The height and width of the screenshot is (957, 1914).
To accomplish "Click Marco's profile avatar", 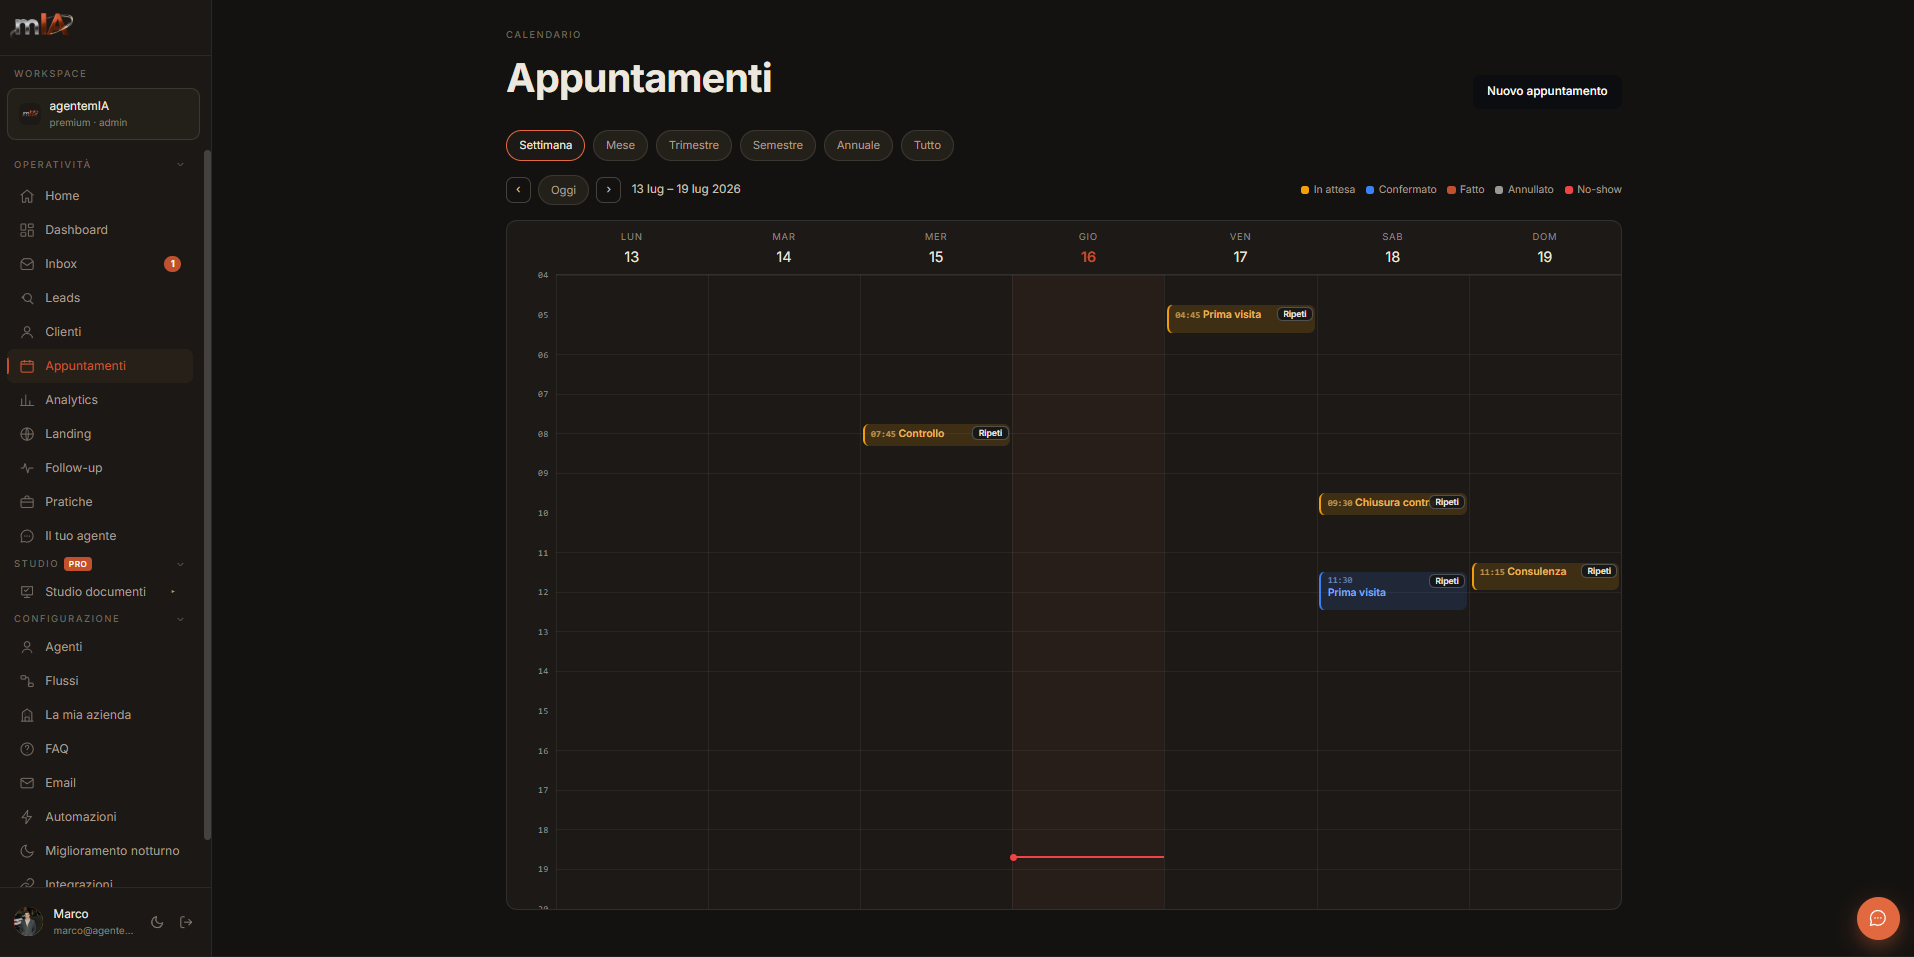I will (28, 921).
